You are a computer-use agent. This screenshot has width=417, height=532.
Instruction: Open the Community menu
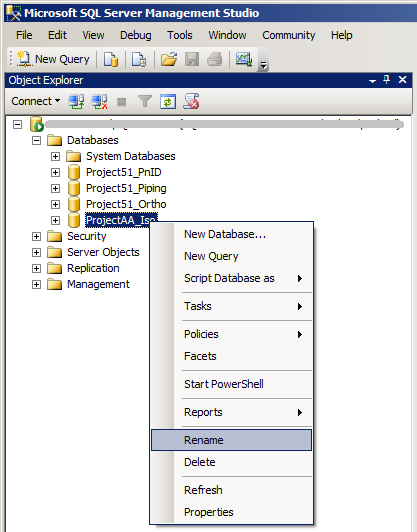[x=289, y=35]
